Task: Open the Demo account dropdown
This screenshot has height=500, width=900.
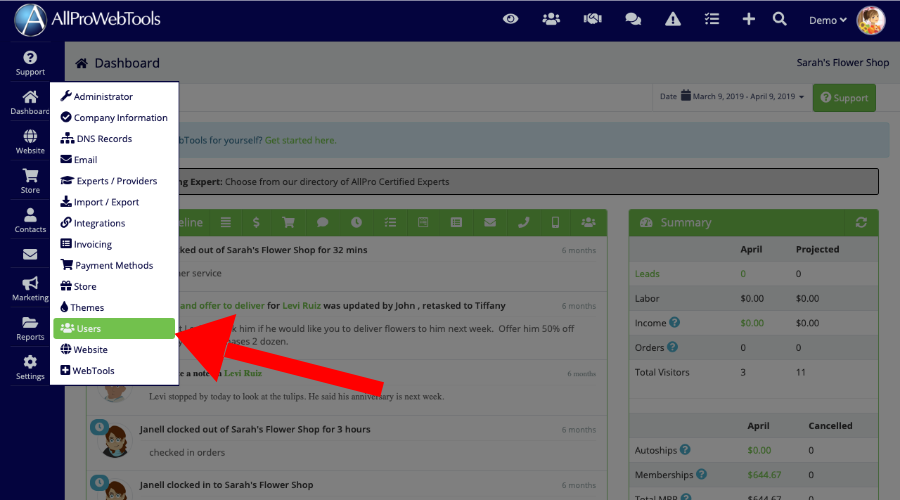Action: click(x=827, y=20)
